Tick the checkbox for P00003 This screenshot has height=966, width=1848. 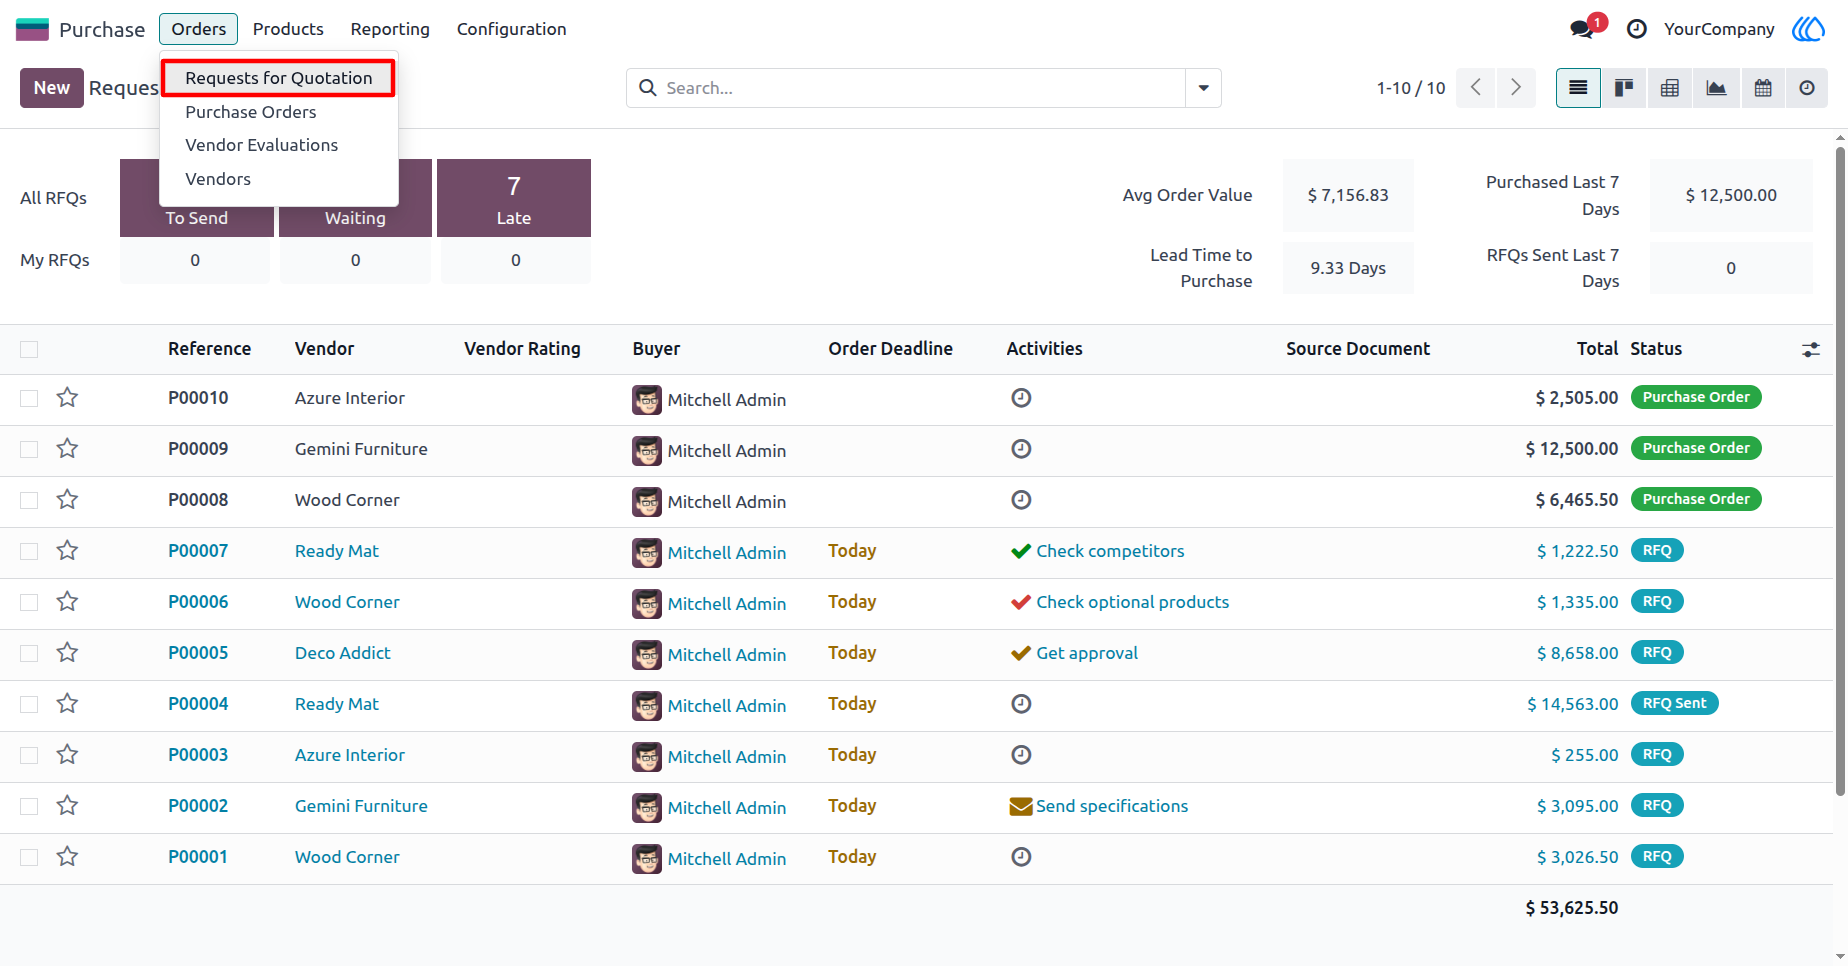(x=29, y=755)
